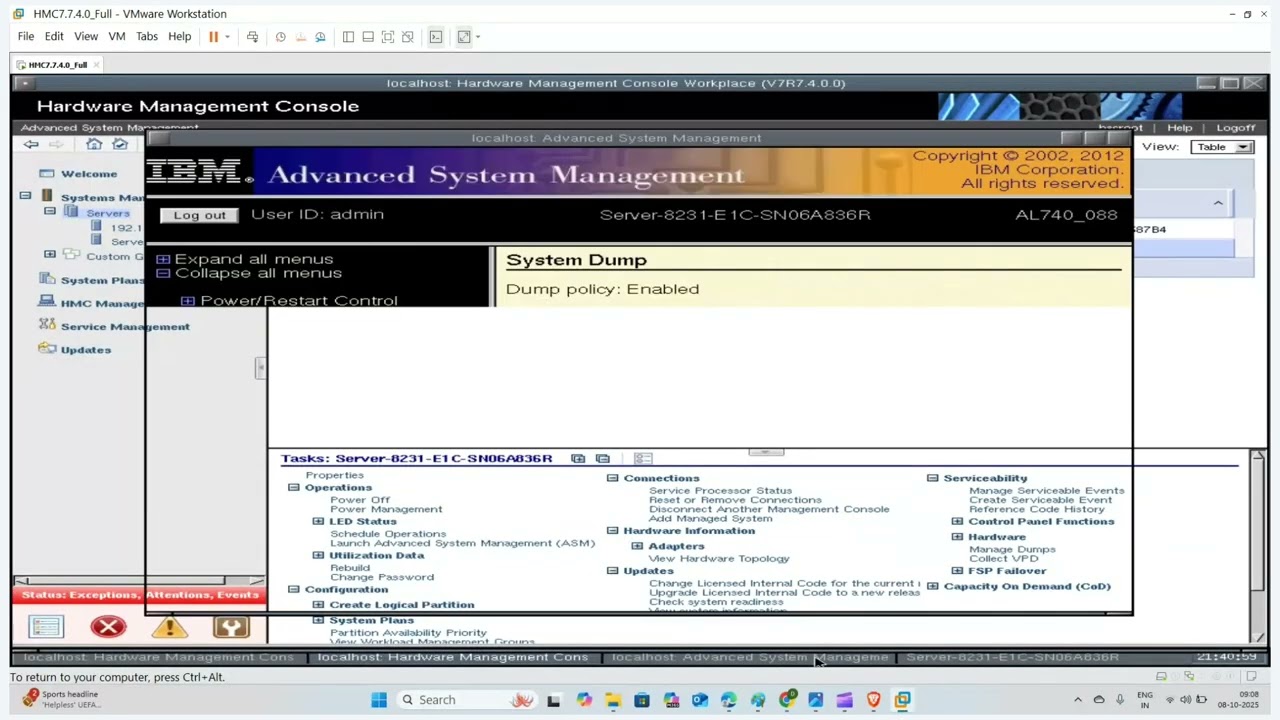
Task: Click the HMC set-home-page icon
Action: click(120, 145)
